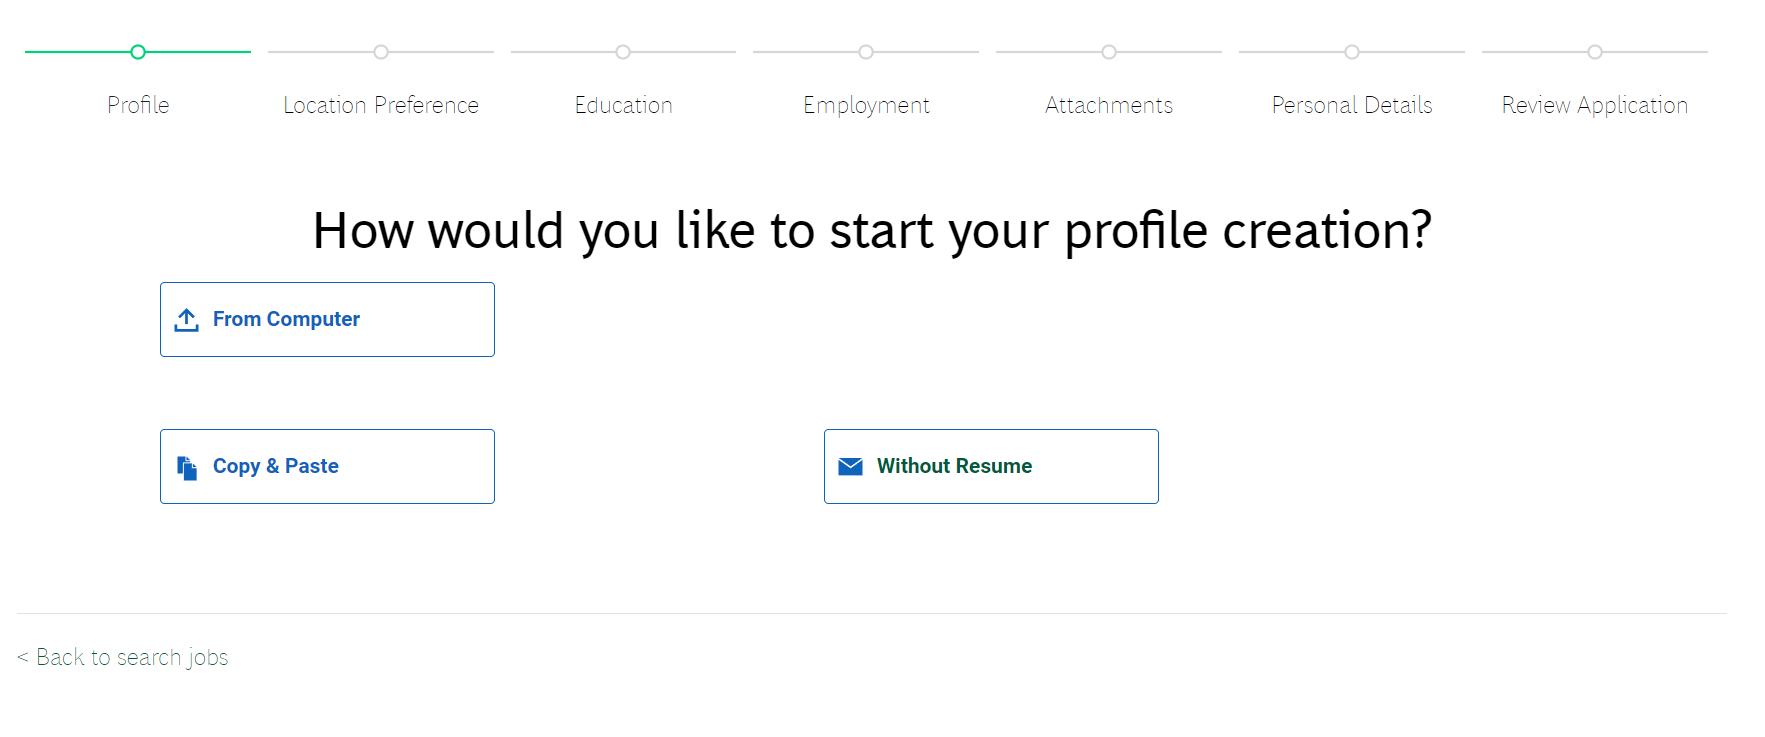Start profile Without Resume
Image resolution: width=1765 pixels, height=737 pixels.
point(991,467)
